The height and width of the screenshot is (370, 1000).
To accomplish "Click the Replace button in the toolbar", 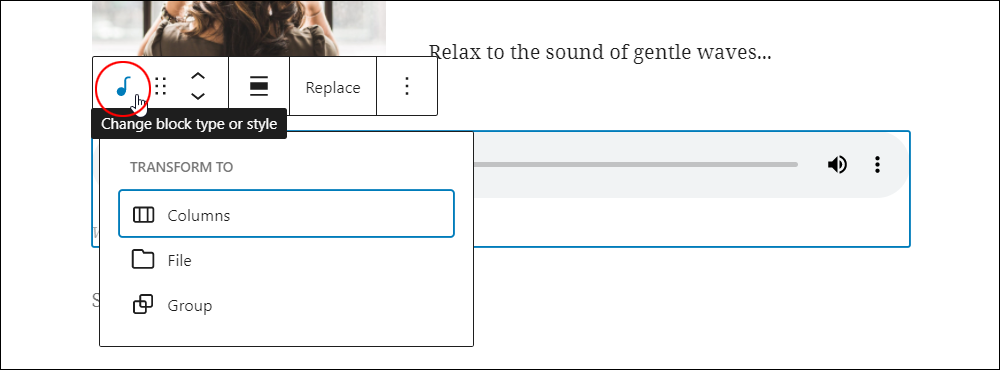I will (333, 87).
